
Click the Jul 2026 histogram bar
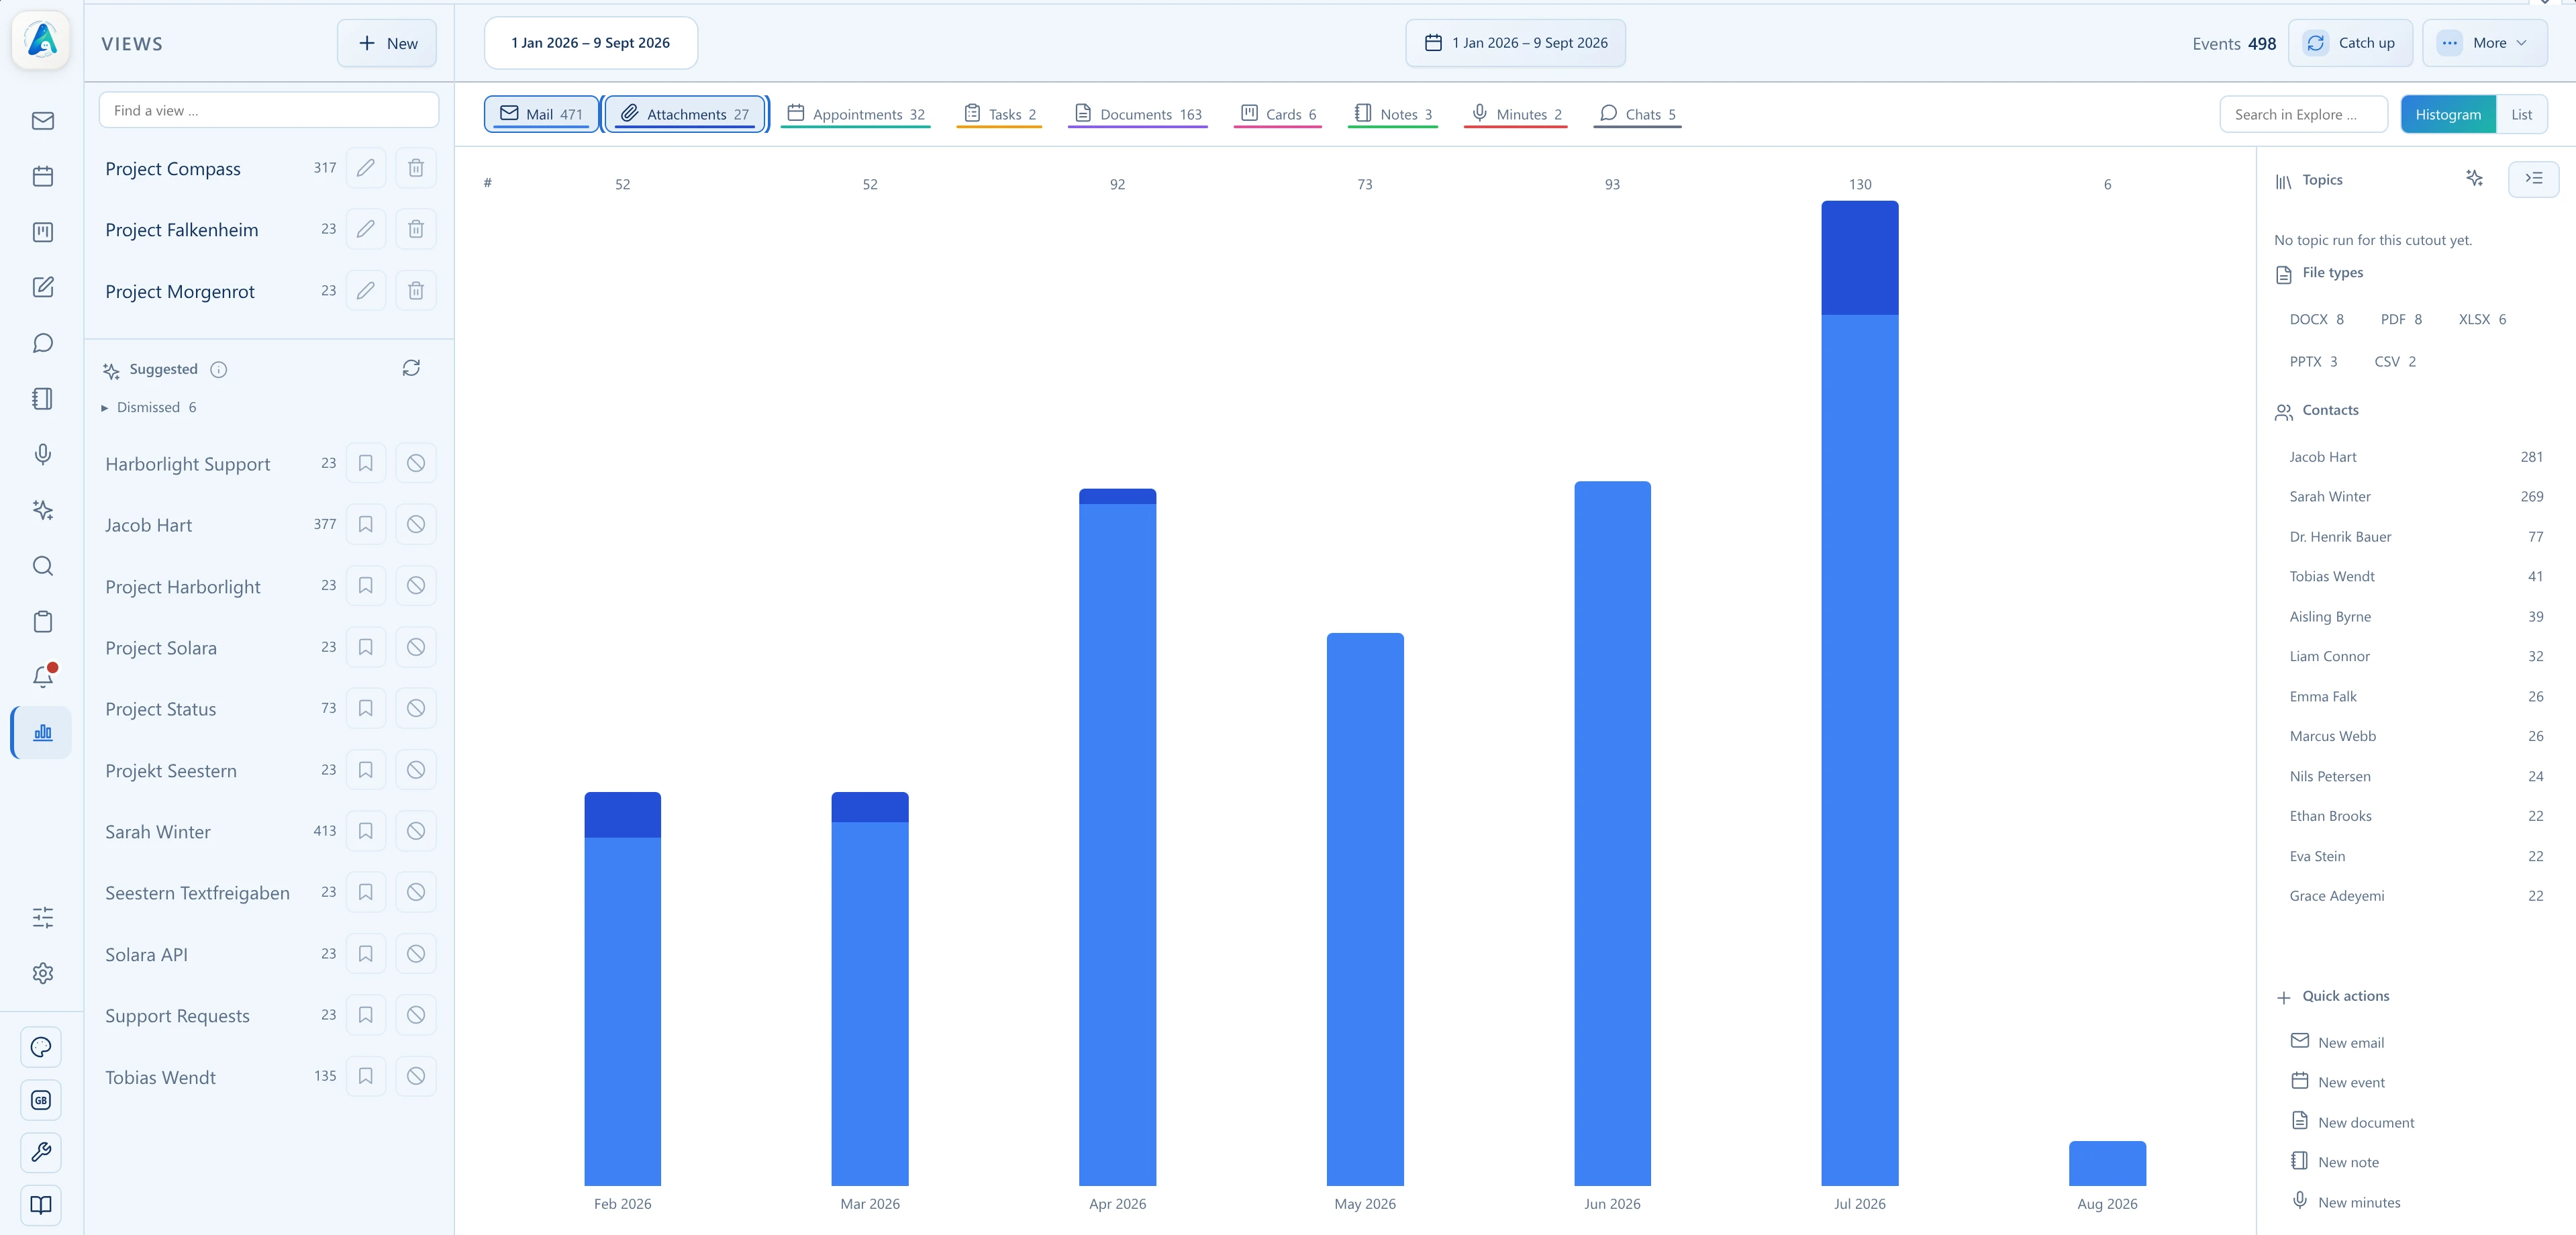1859,693
